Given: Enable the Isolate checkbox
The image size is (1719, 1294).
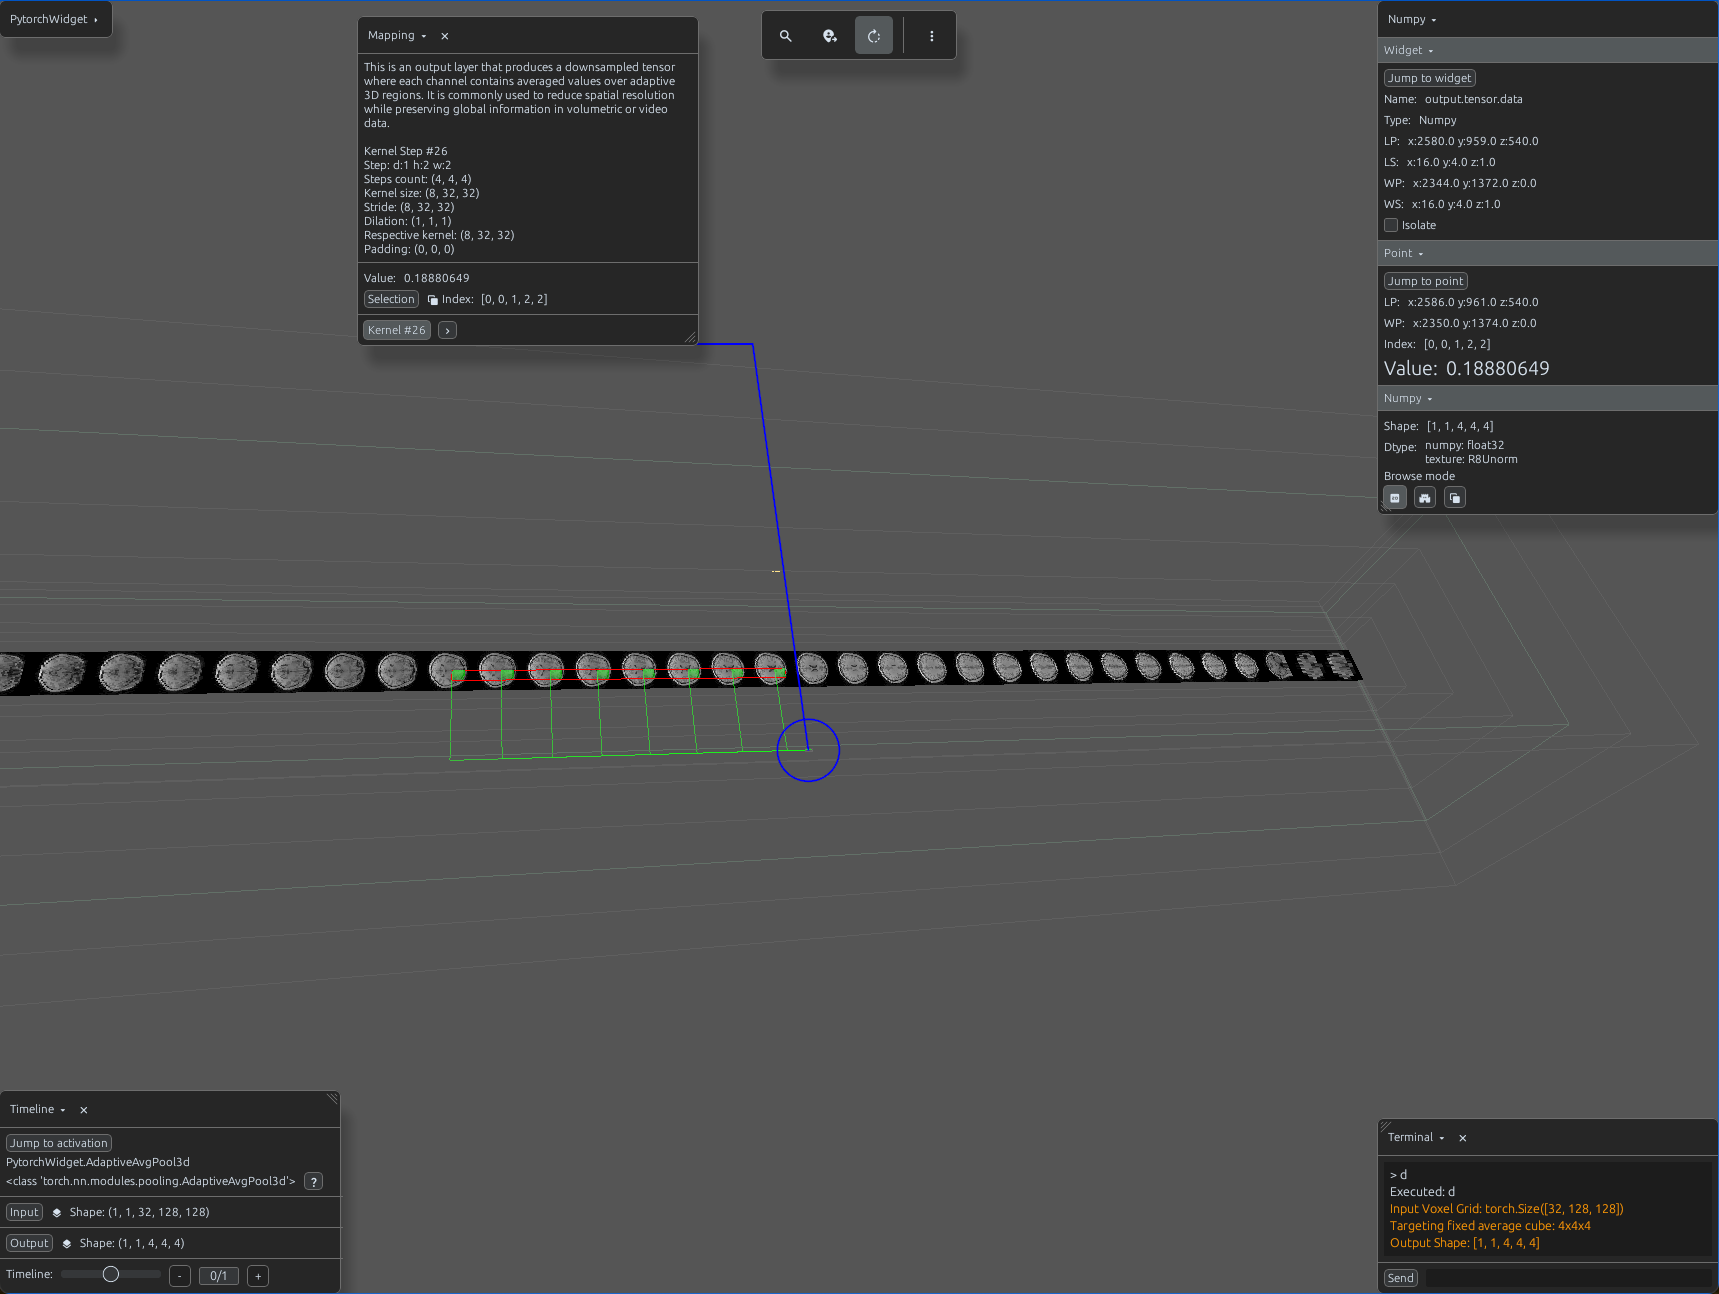Looking at the screenshot, I should (1391, 225).
